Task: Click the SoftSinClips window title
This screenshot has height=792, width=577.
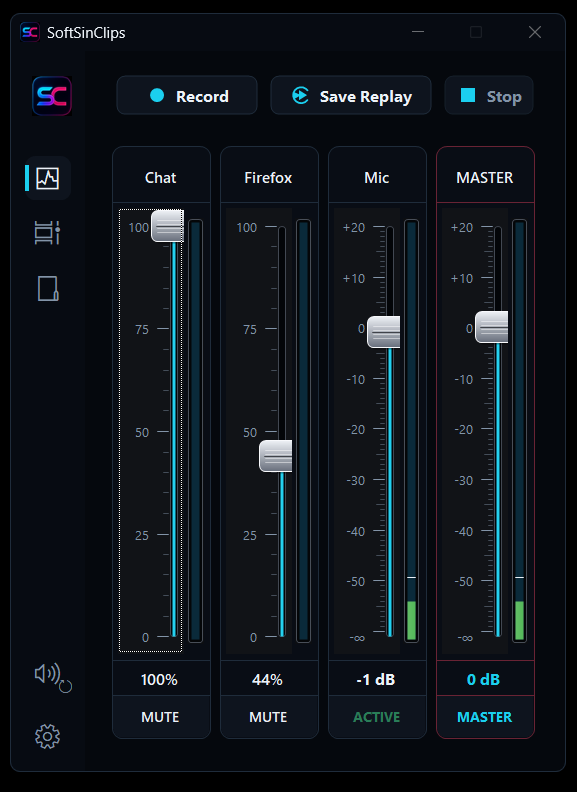Action: point(86,33)
